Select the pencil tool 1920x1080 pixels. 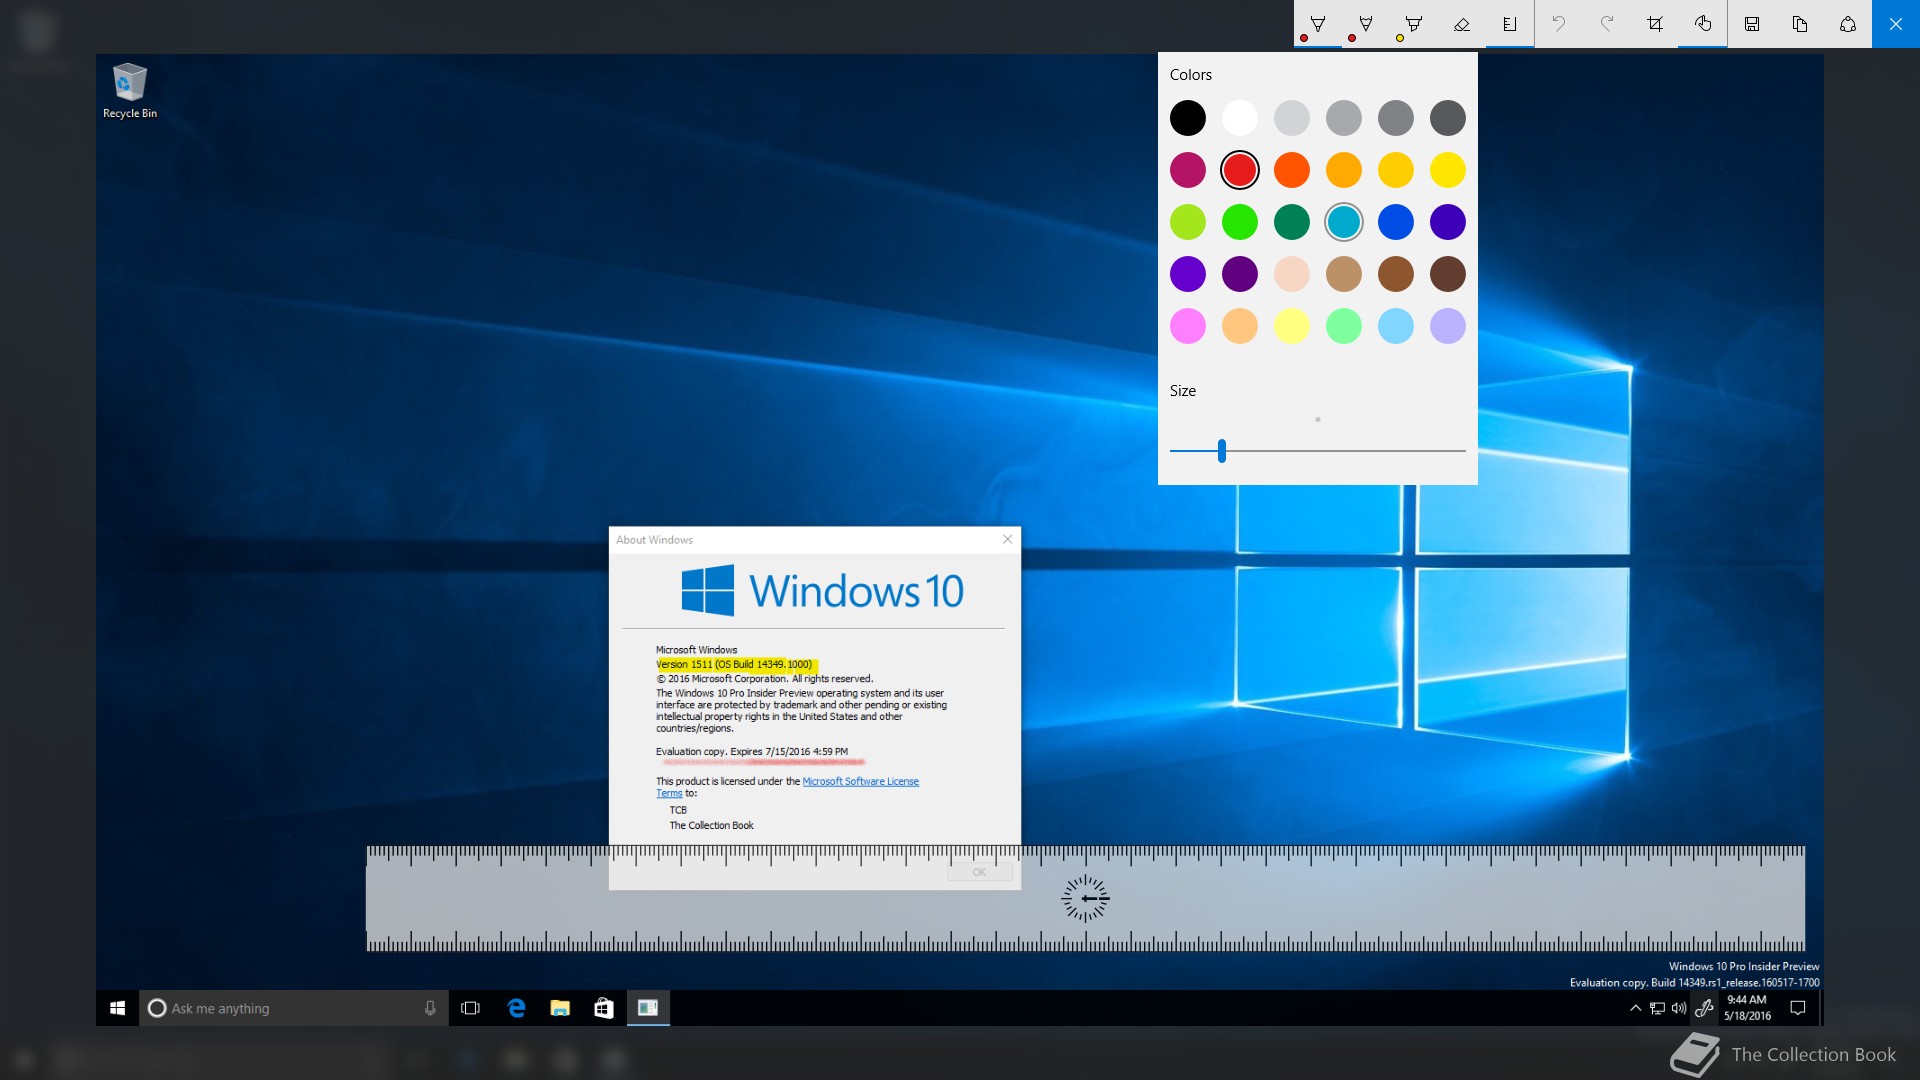pyautogui.click(x=1366, y=24)
